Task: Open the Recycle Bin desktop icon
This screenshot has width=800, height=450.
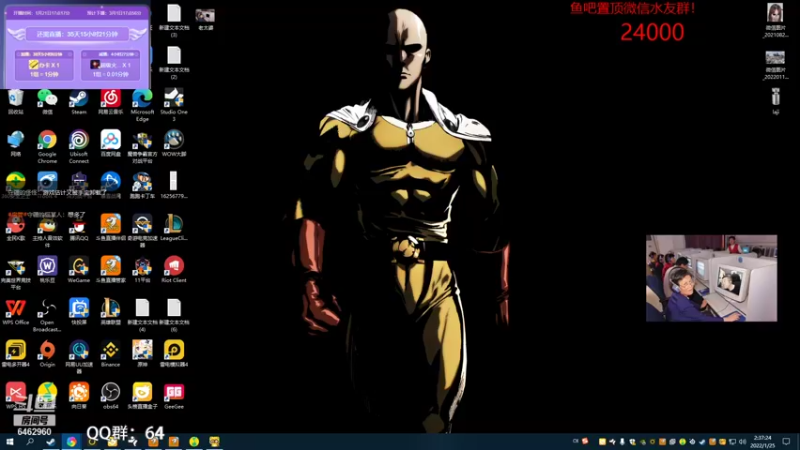Action: (16, 102)
